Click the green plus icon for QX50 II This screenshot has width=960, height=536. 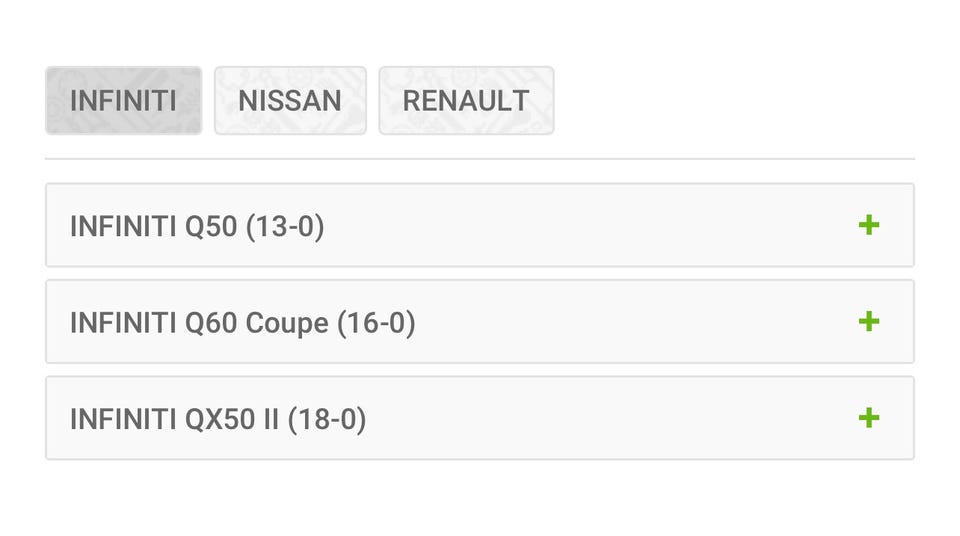click(x=868, y=417)
